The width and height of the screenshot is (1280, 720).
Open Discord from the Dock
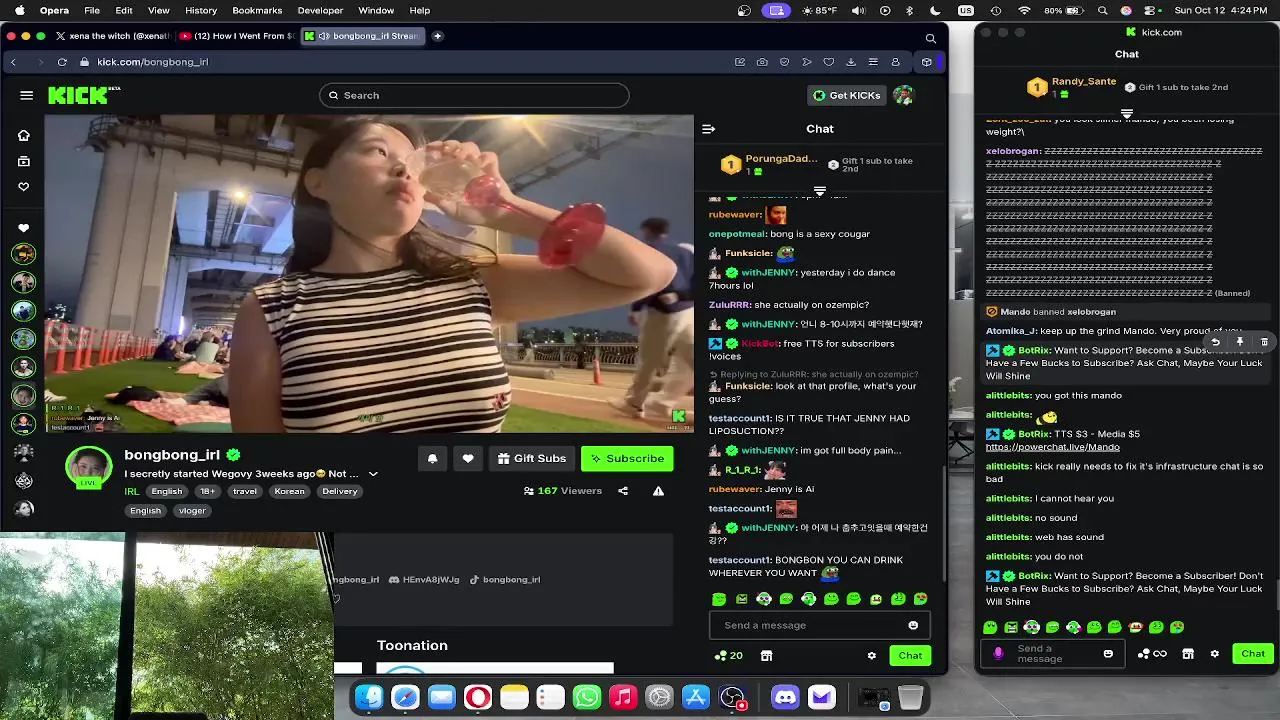[x=786, y=697]
